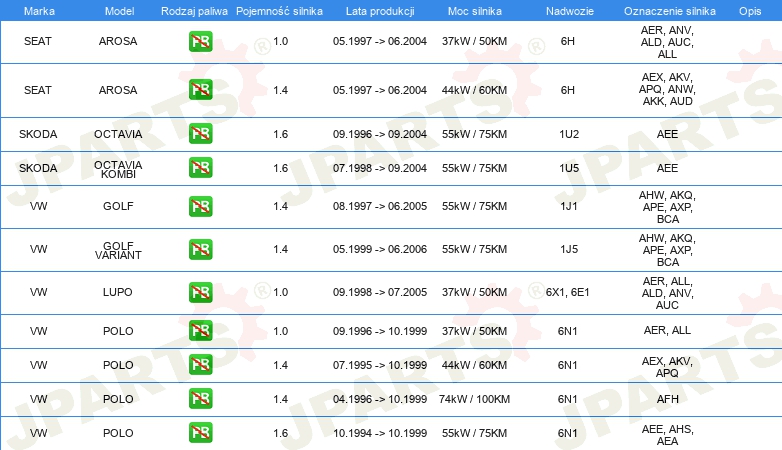
Task: Click the body codes 6X1, 6E1
Action: click(568, 292)
